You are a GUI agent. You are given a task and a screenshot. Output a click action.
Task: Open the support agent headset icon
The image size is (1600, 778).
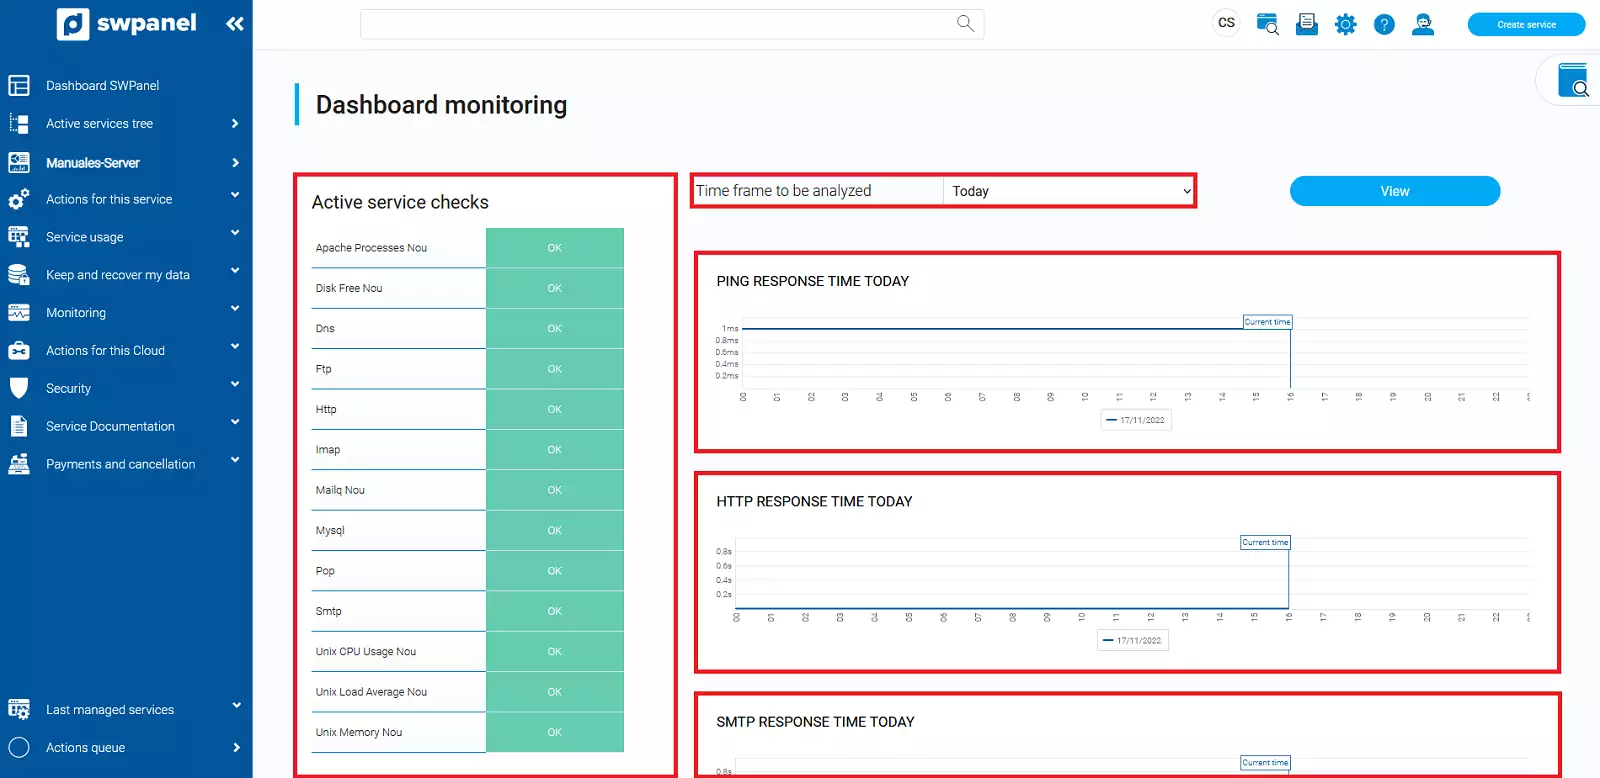pos(1423,24)
